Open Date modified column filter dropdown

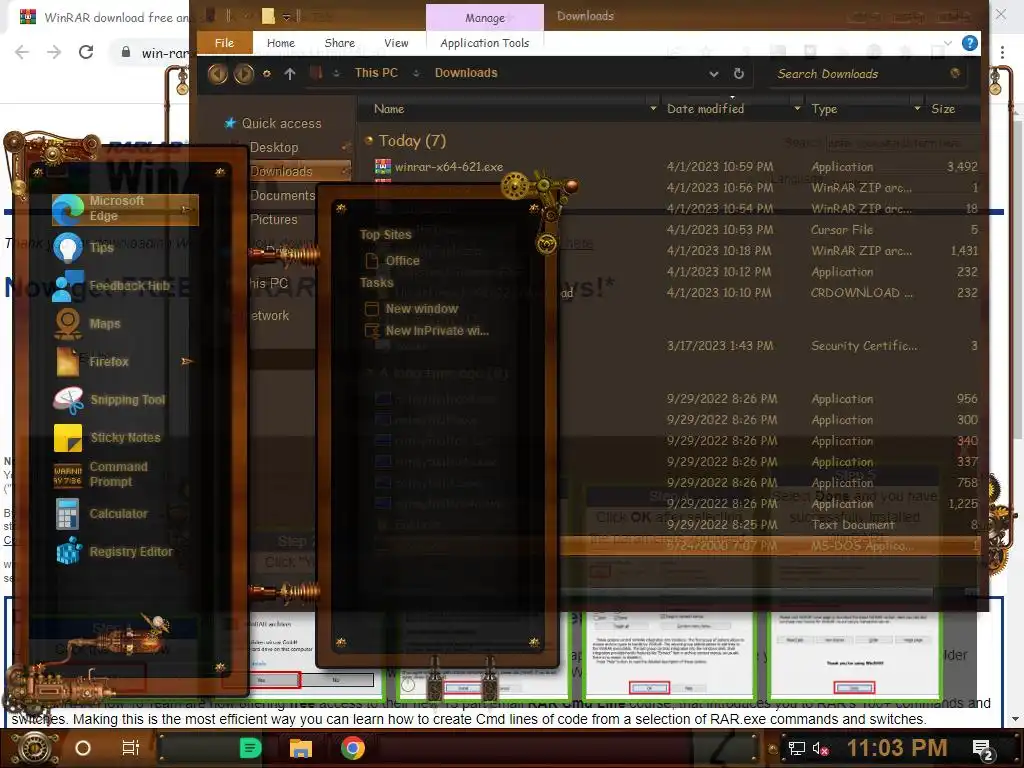[x=797, y=108]
